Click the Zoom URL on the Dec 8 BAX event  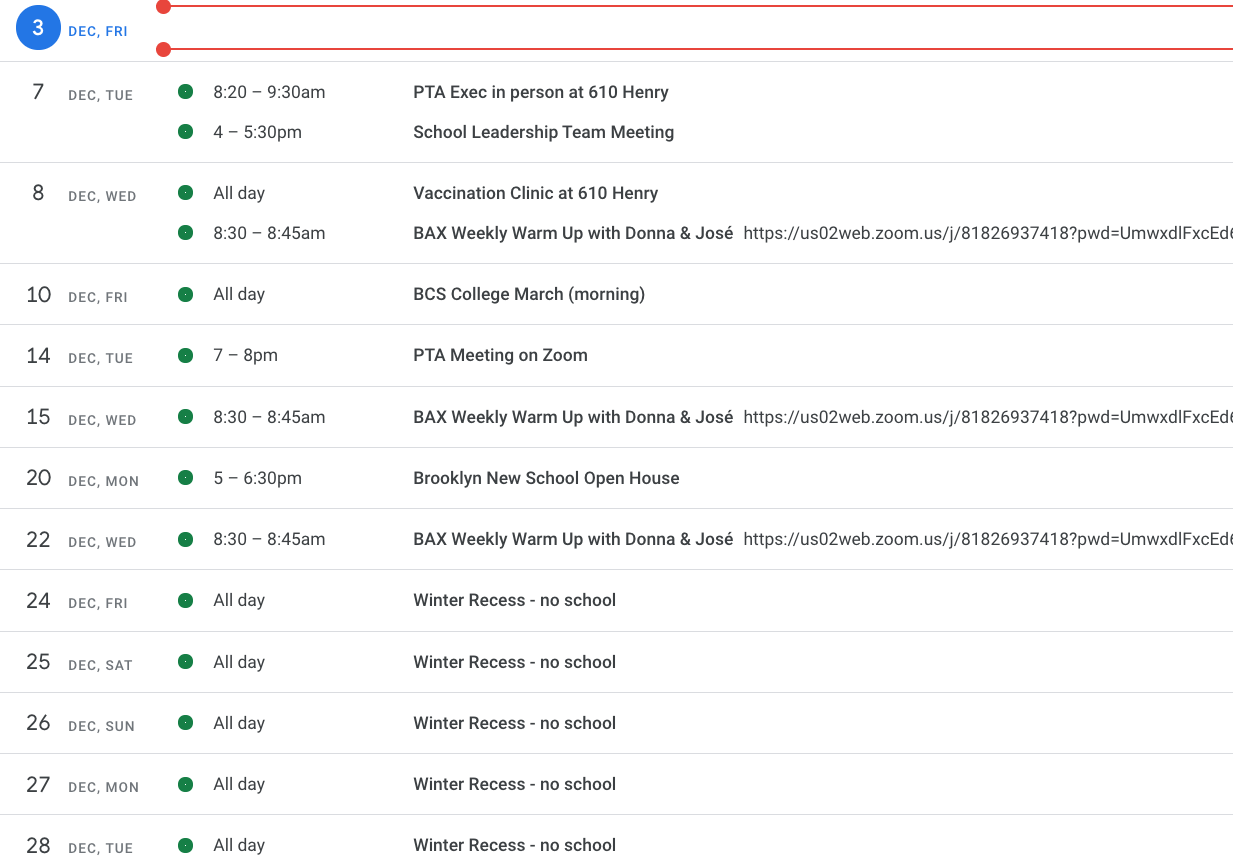[x=987, y=233]
